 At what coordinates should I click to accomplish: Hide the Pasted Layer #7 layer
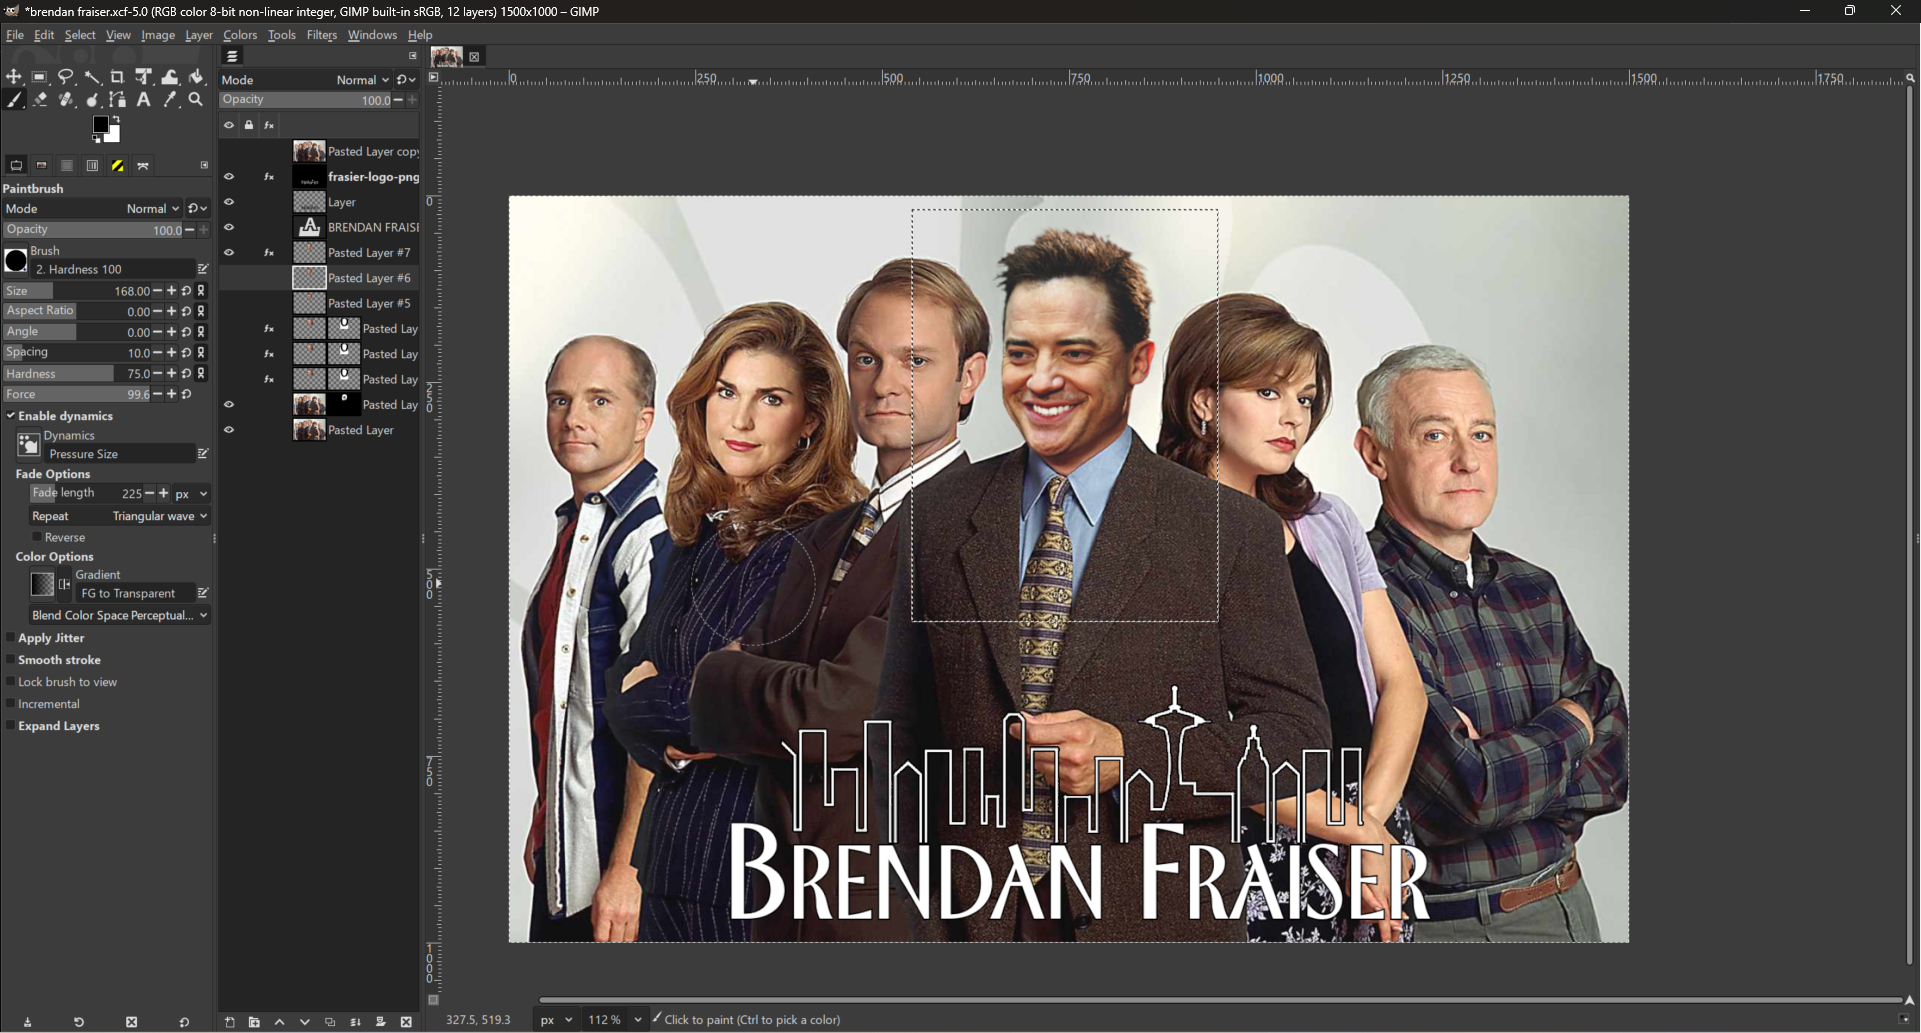[x=229, y=253]
